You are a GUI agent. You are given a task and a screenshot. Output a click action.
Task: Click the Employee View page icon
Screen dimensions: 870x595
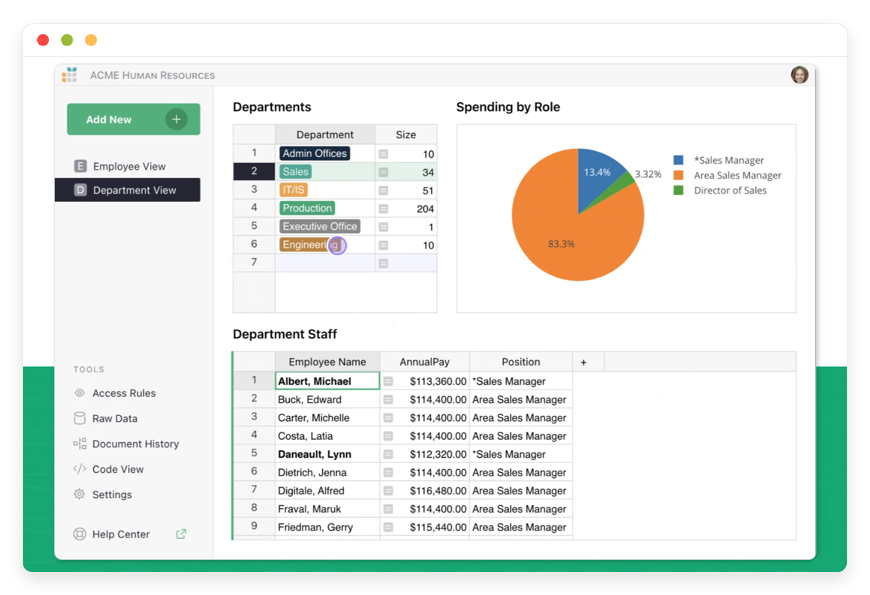pos(80,166)
